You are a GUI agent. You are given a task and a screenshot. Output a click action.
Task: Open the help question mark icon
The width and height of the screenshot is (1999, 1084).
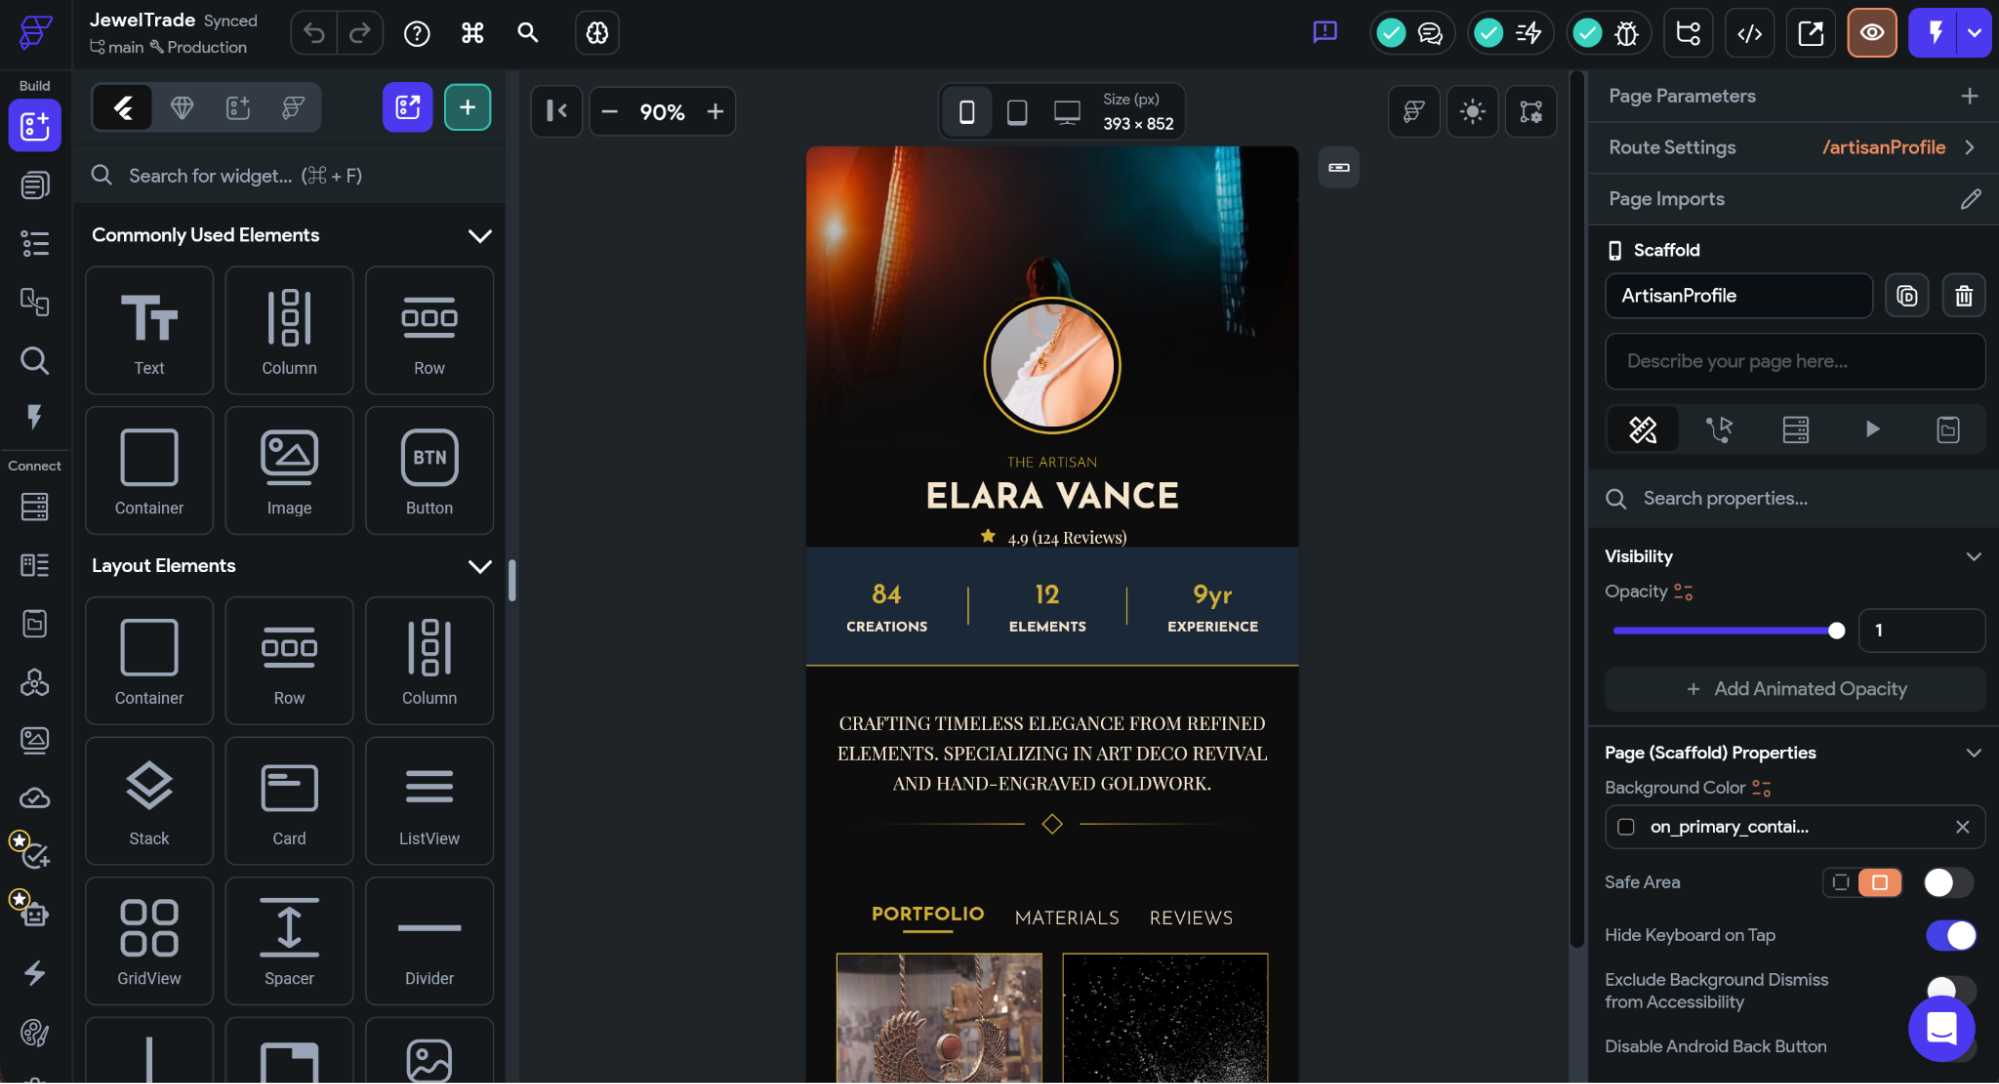tap(417, 33)
